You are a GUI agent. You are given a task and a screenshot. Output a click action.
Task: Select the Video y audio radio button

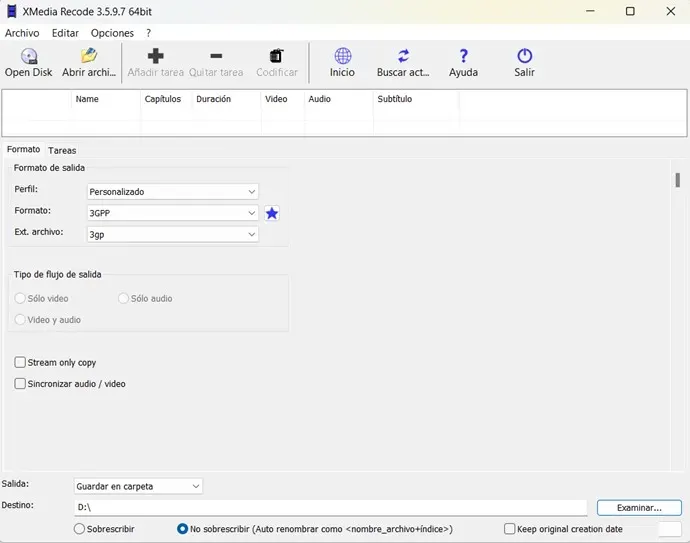[x=20, y=319]
